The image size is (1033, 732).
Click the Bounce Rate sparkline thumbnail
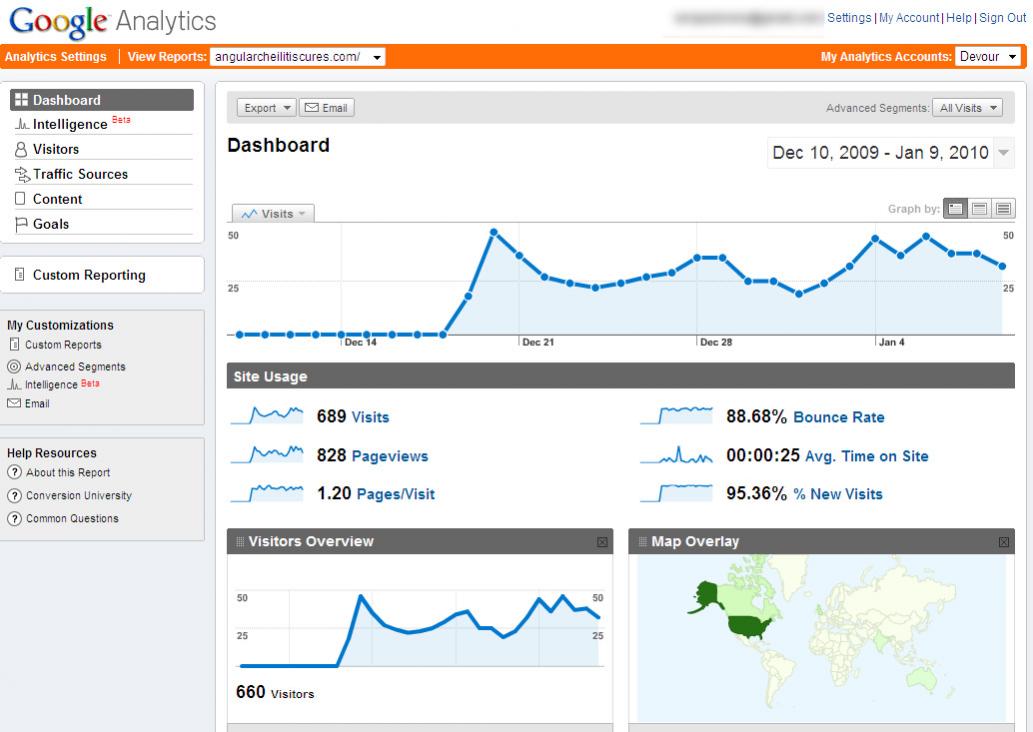point(677,416)
